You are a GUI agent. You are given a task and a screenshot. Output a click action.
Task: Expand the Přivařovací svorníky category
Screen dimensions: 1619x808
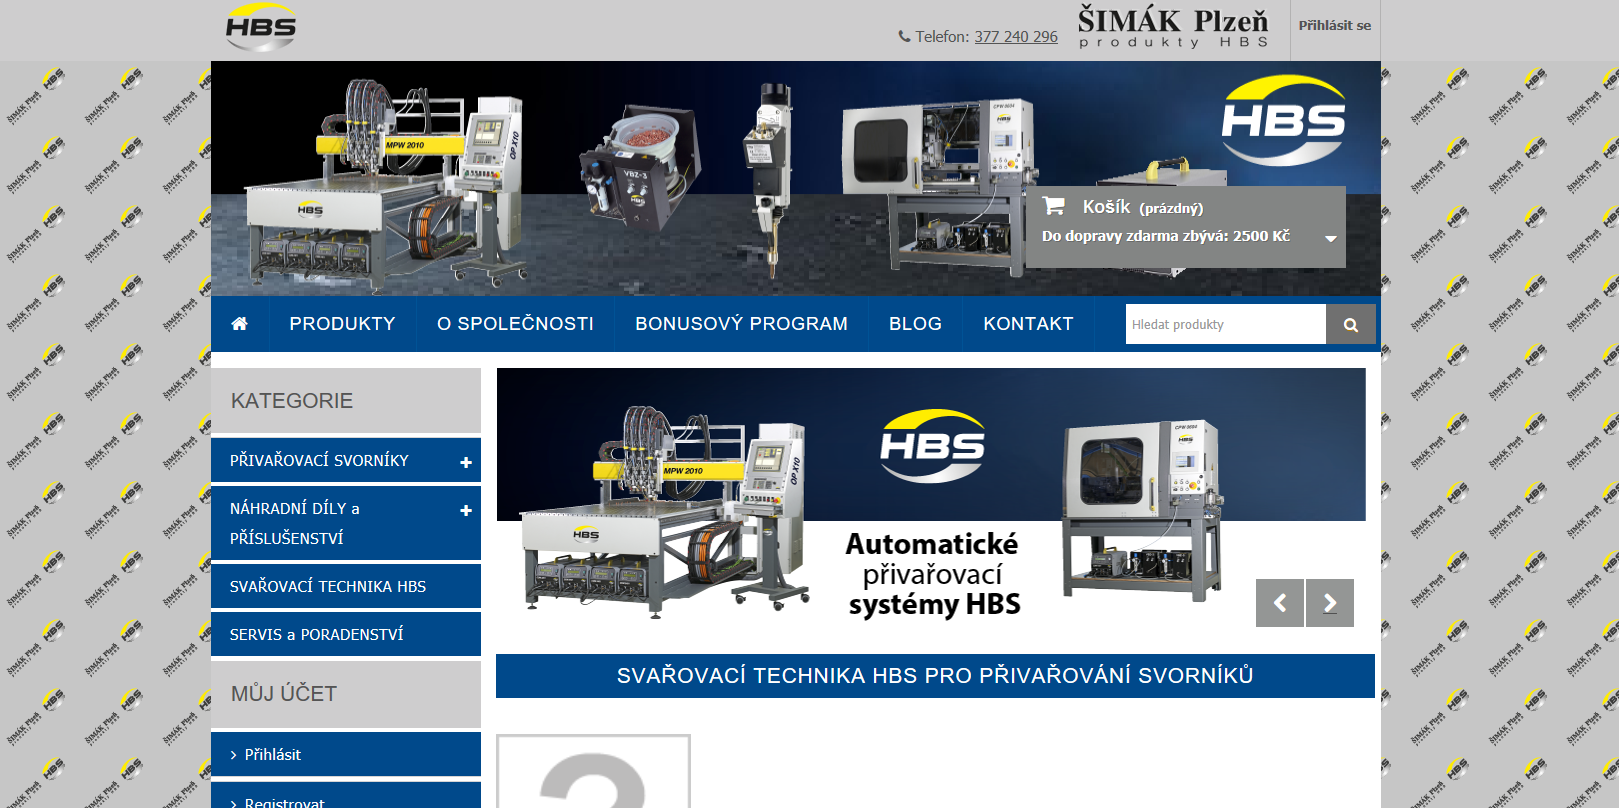point(466,462)
